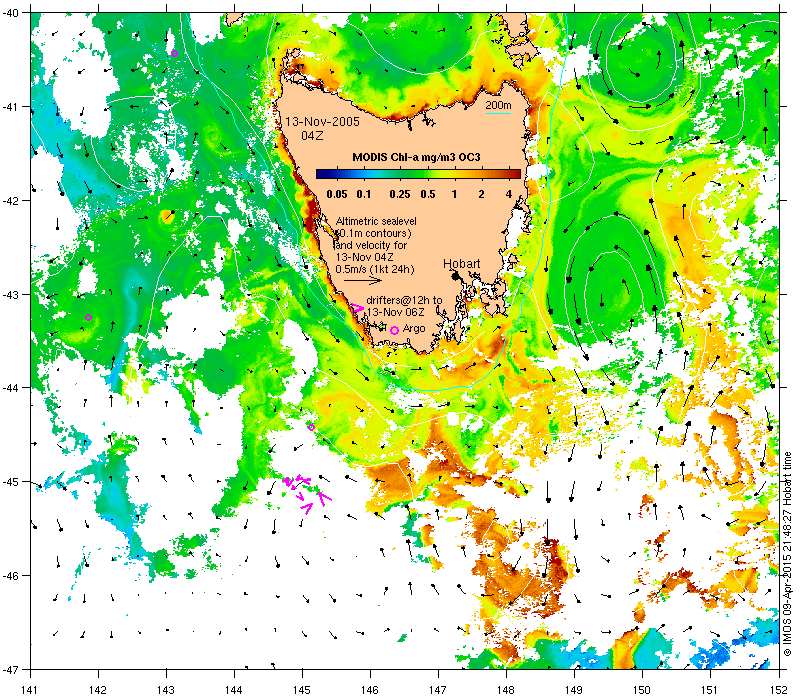800x700 pixels.
Task: Click the '-46' latitude axis label
Action: coord(12,576)
